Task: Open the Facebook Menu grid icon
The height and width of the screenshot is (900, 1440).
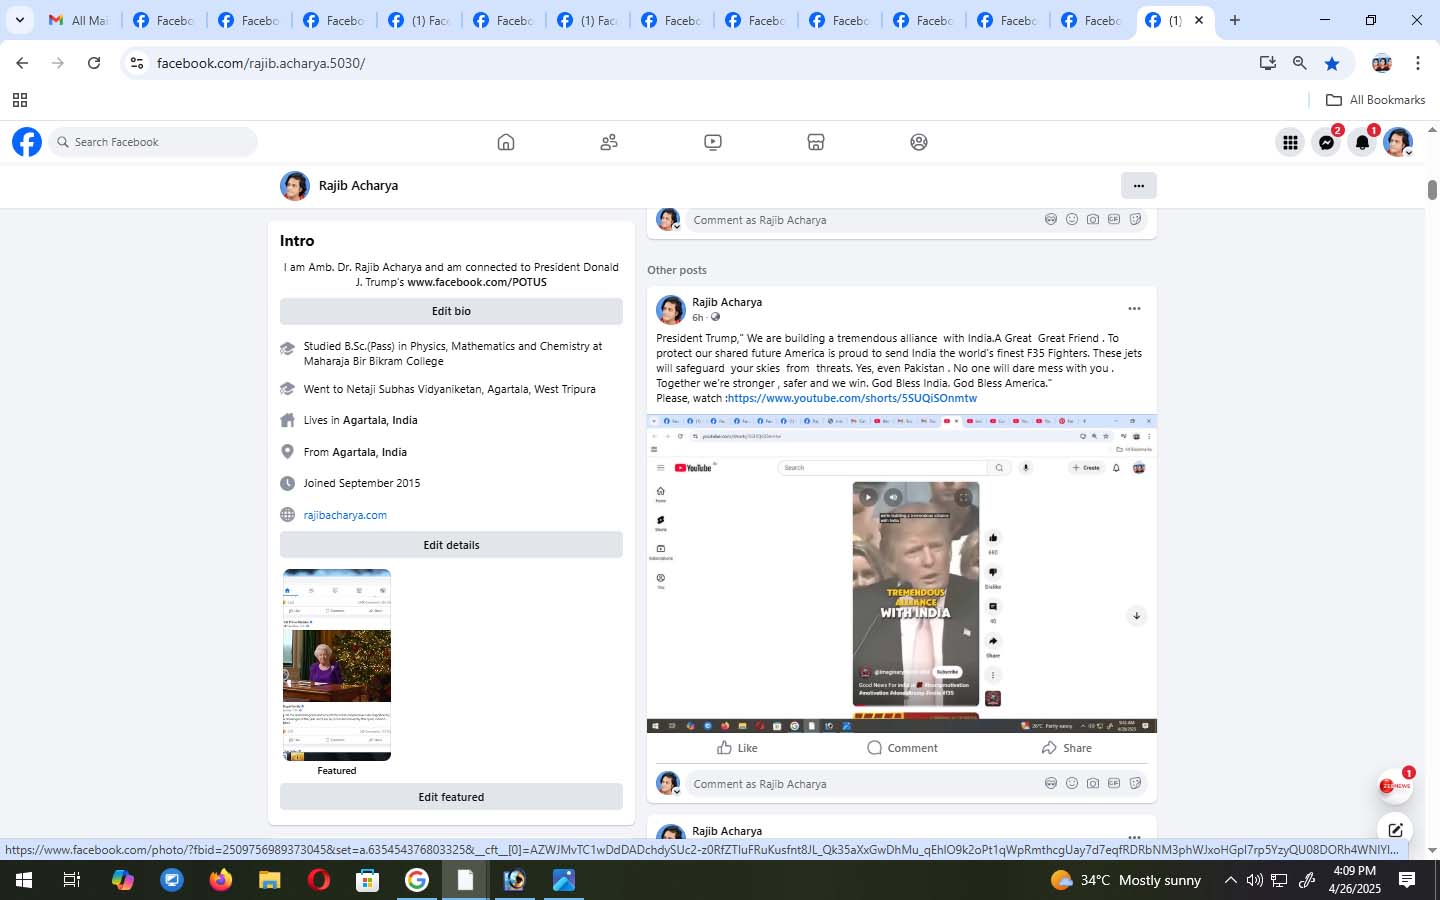Action: 1290,143
